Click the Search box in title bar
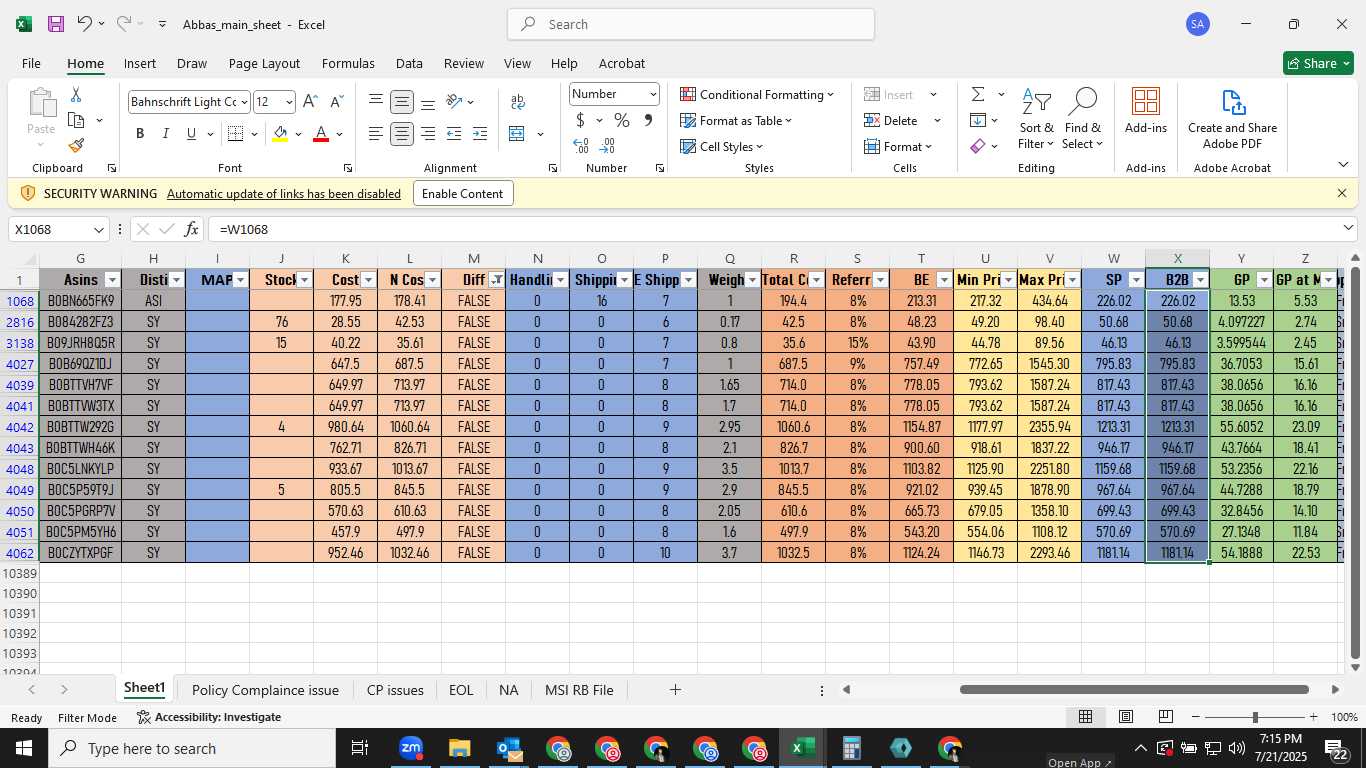The height and width of the screenshot is (768, 1366). (691, 24)
